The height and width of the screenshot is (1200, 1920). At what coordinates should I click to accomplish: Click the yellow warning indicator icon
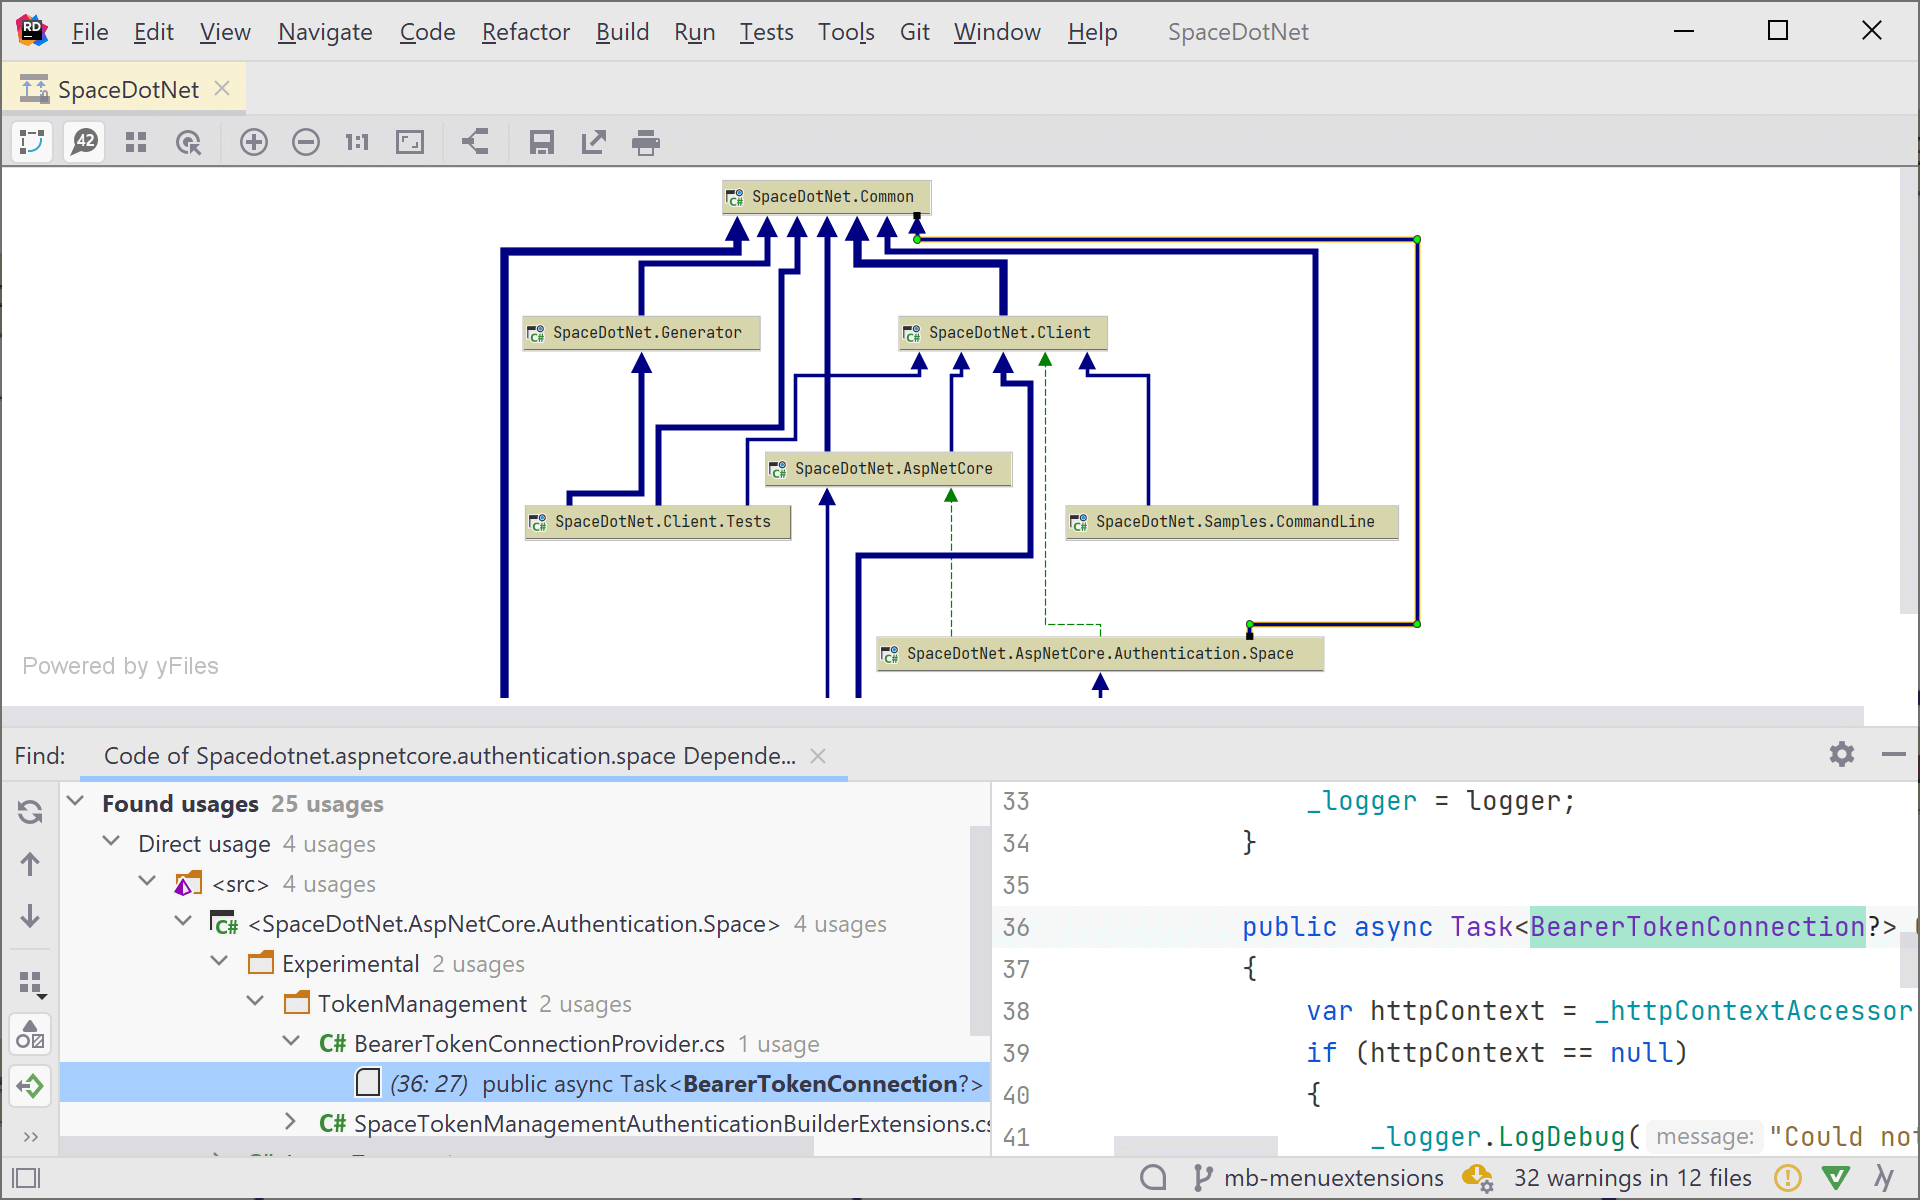(x=1787, y=1178)
